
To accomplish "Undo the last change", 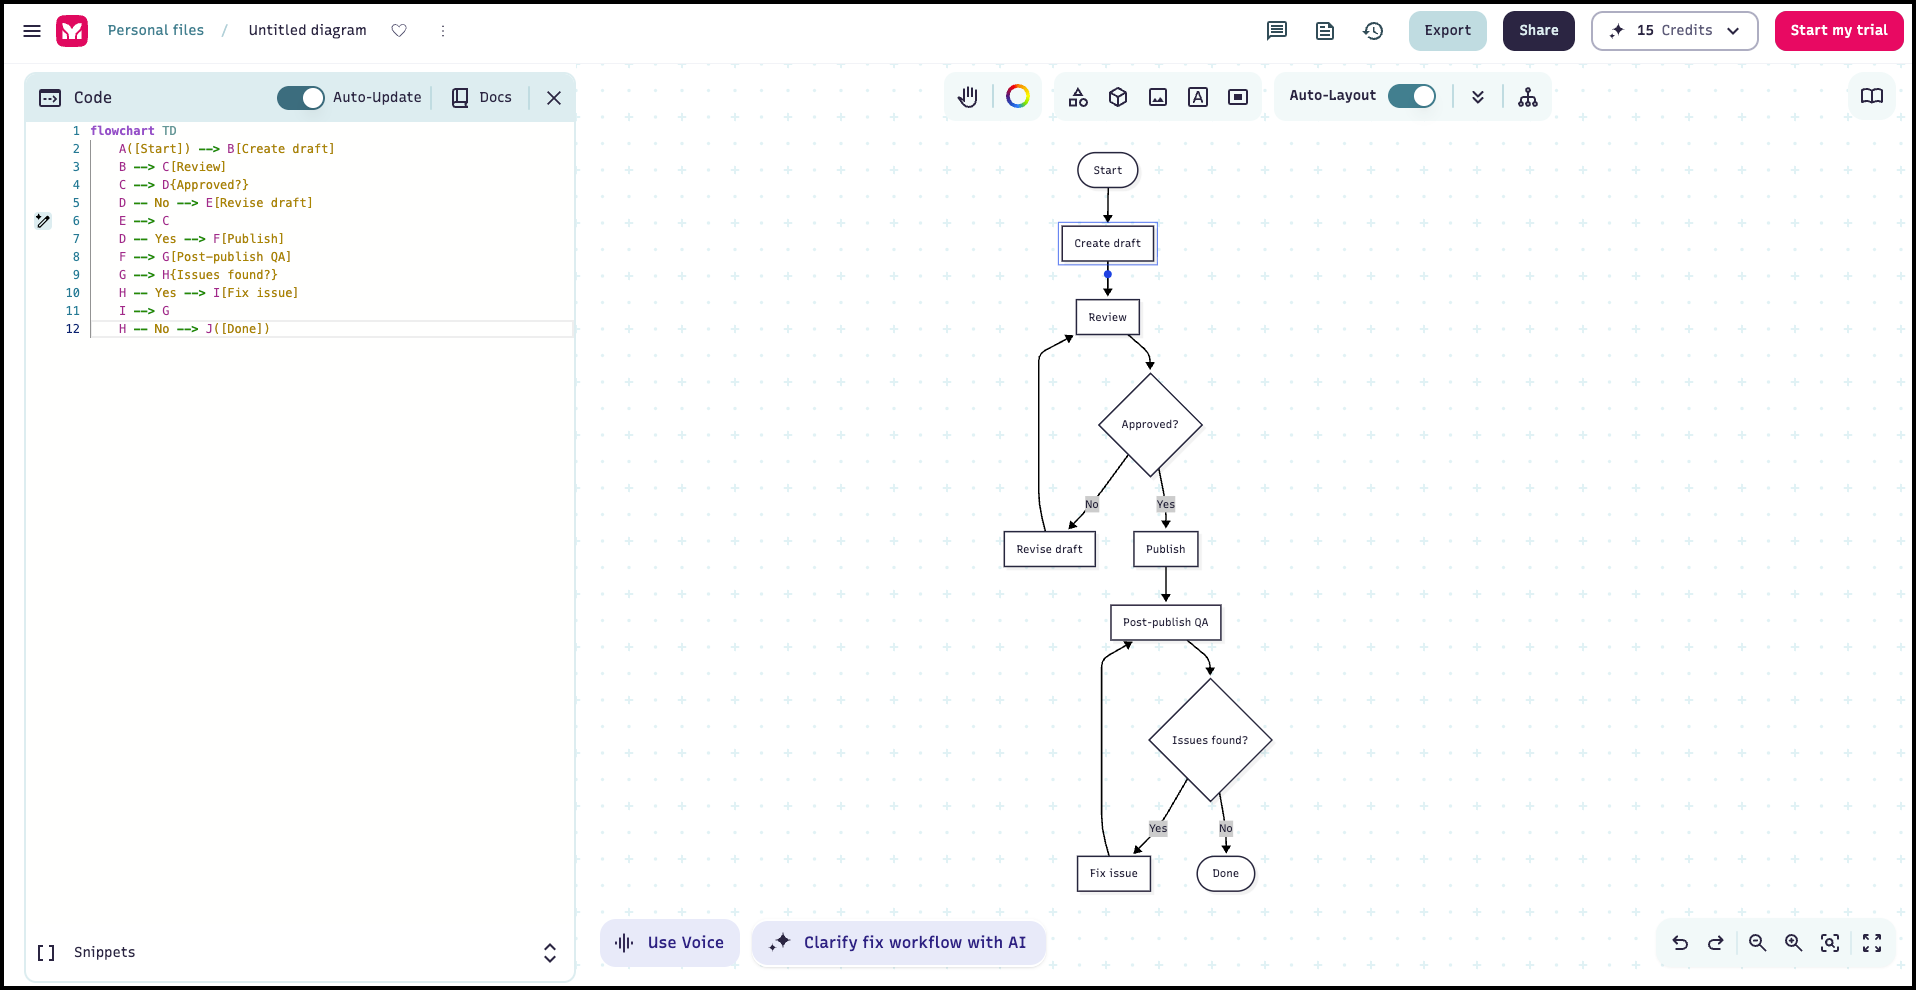I will pyautogui.click(x=1680, y=943).
